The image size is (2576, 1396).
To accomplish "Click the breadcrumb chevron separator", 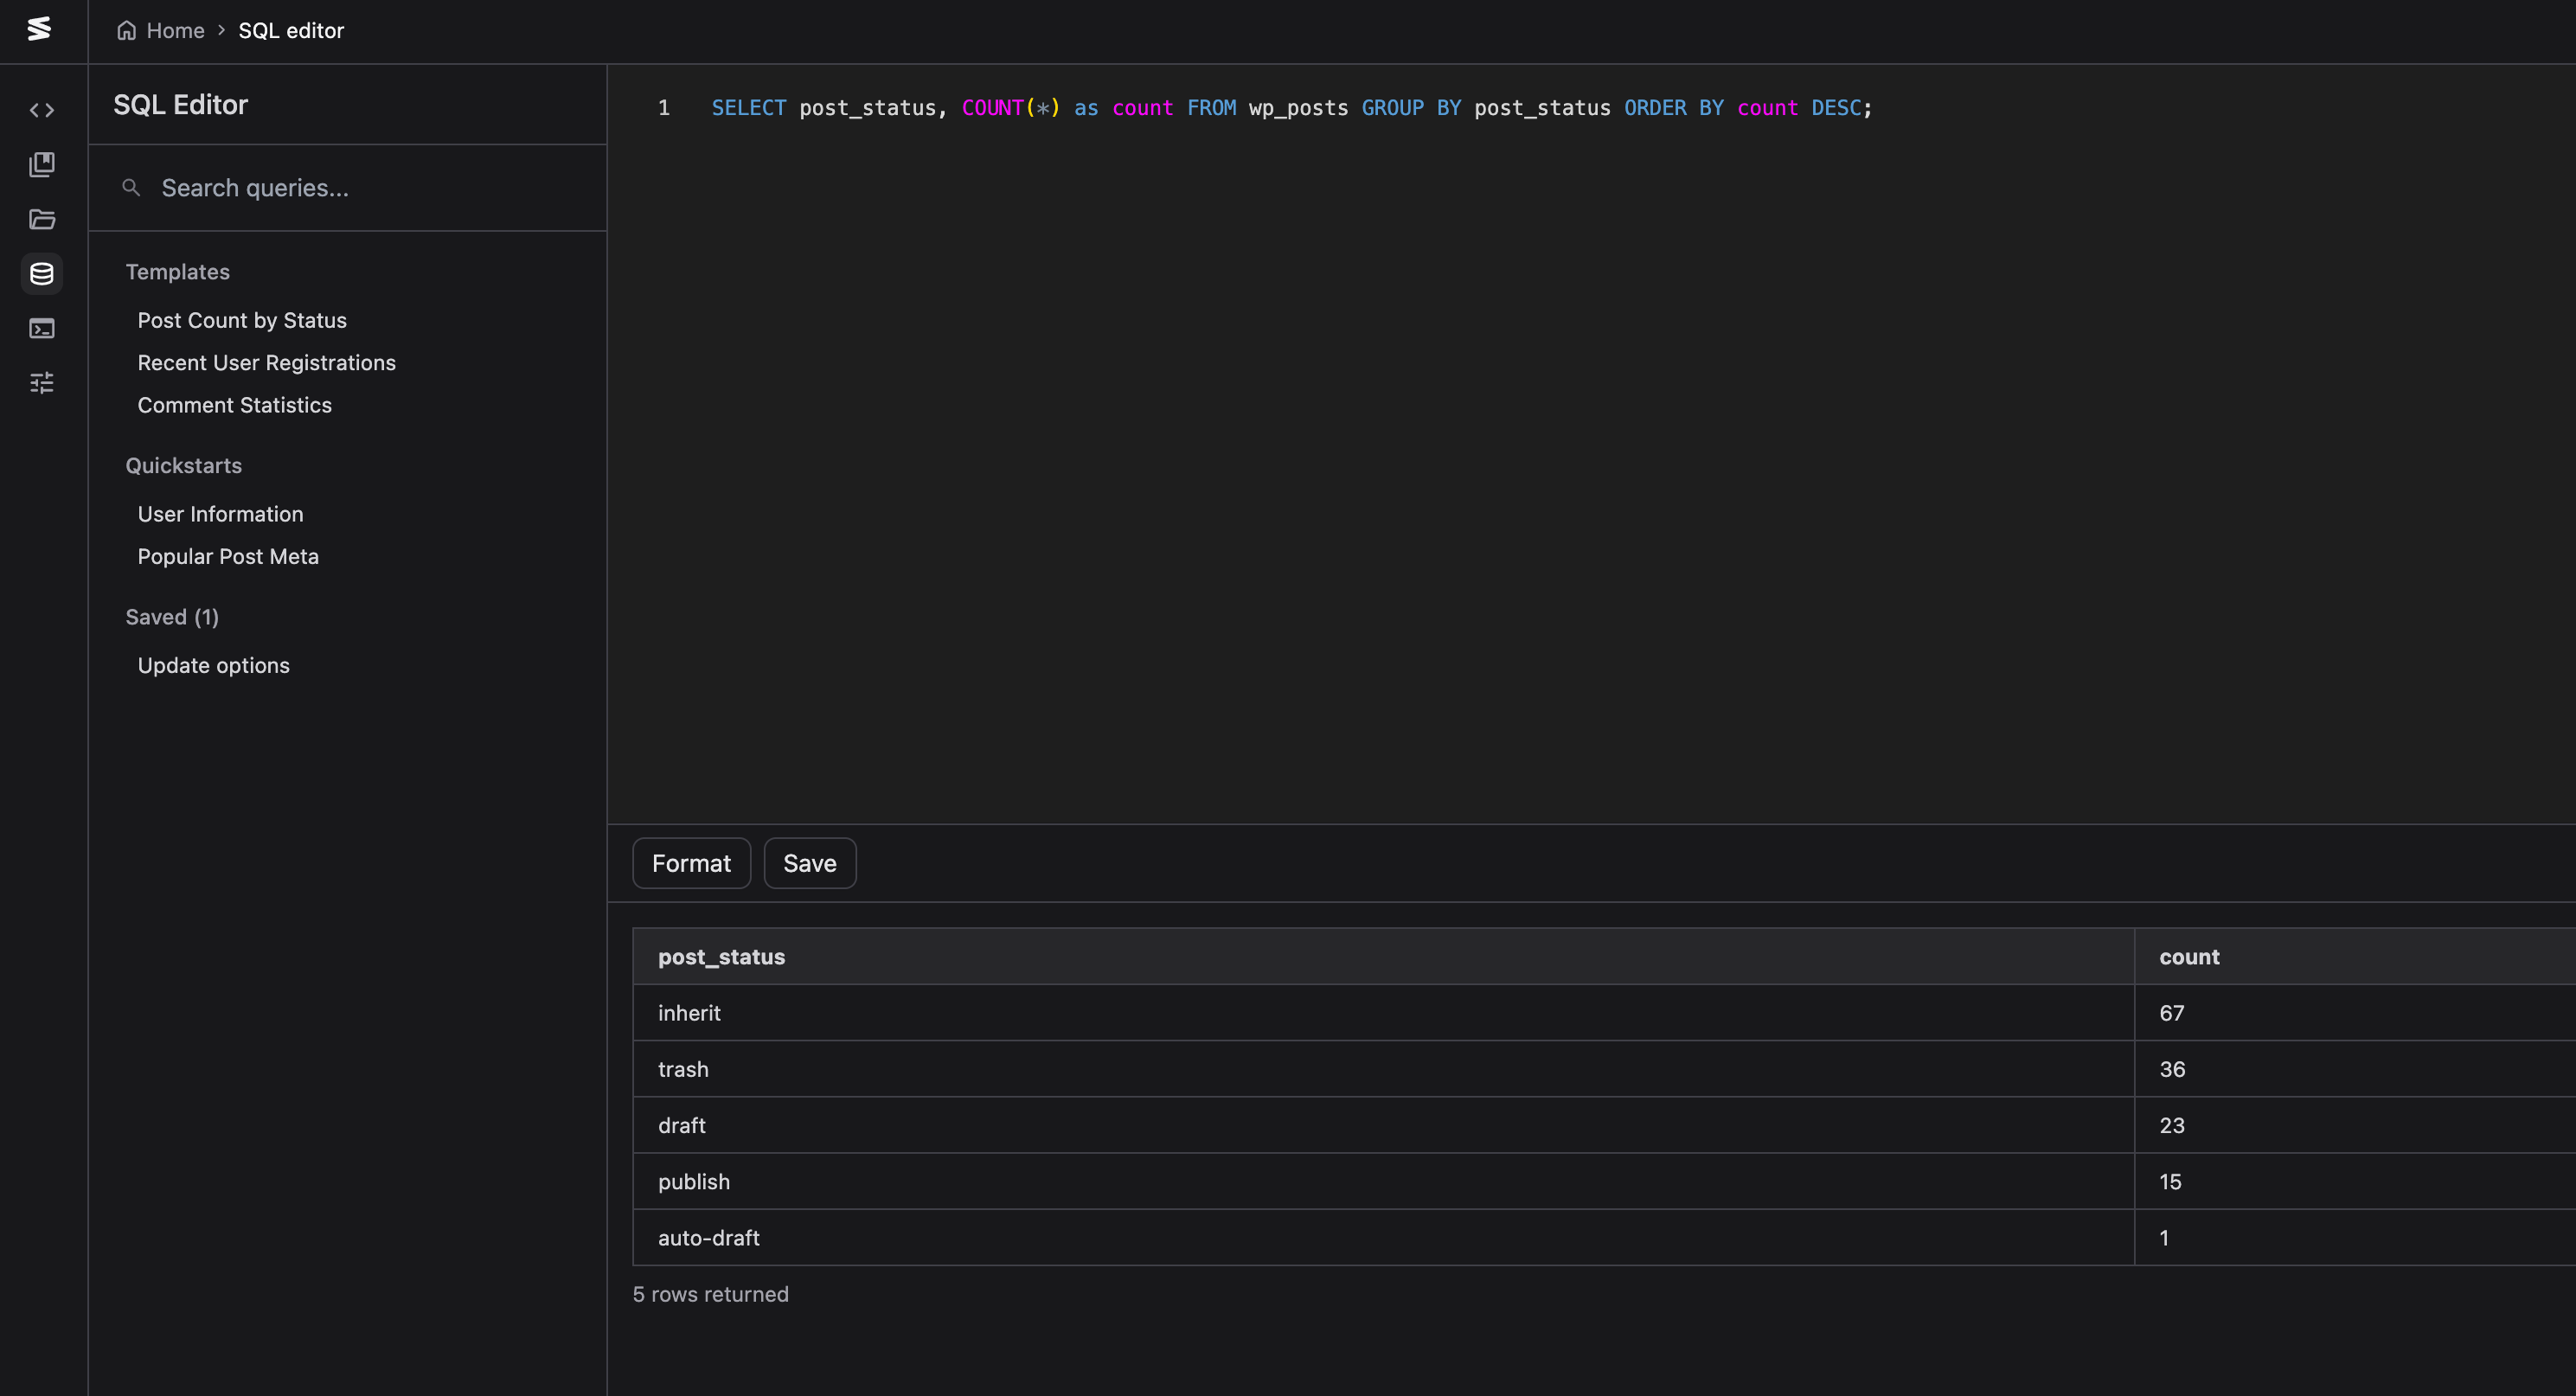I will coord(221,30).
